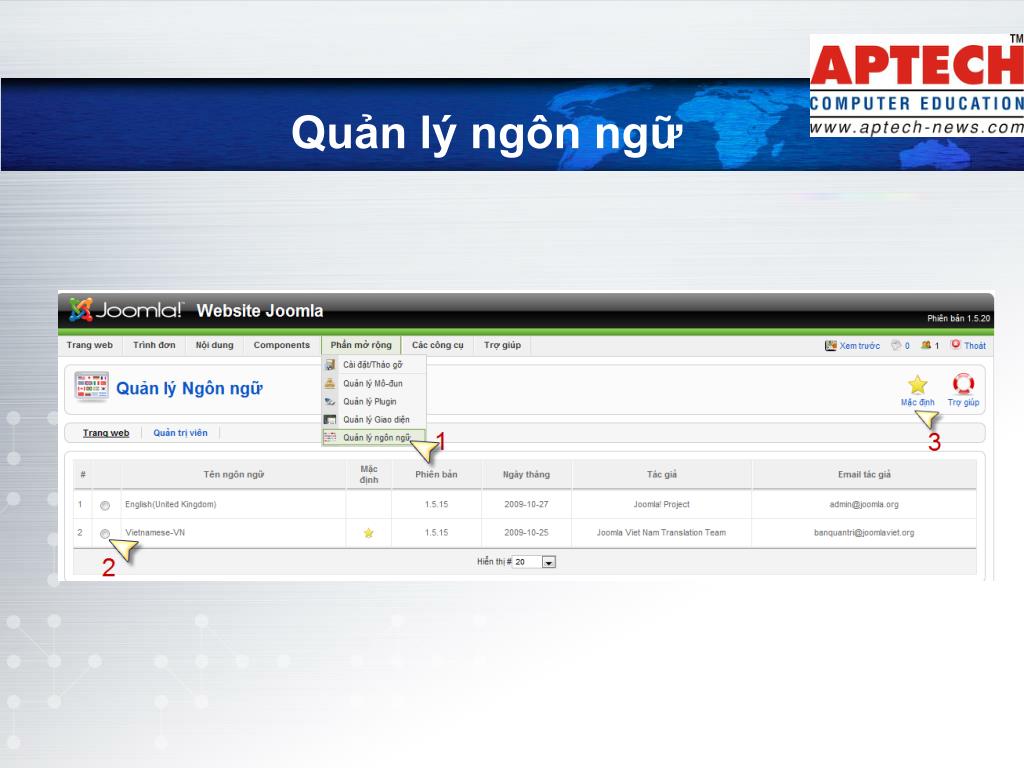The height and width of the screenshot is (768, 1024).
Task: Click the Thoát logout link
Action: click(x=975, y=345)
